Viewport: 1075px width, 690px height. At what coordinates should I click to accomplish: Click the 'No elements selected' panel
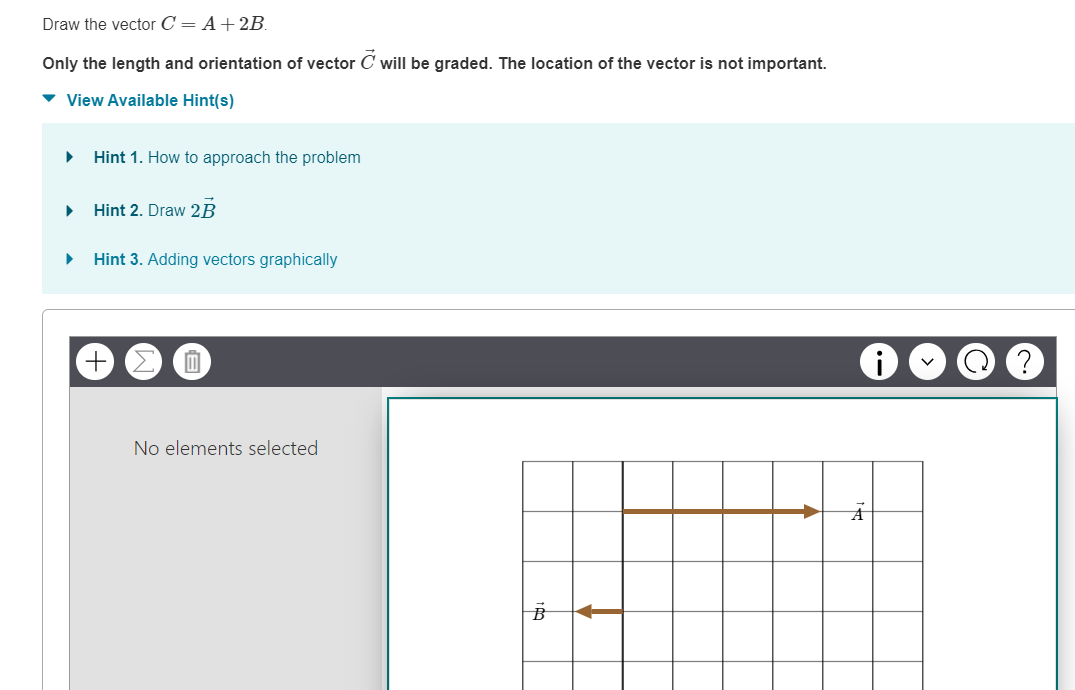pos(225,448)
